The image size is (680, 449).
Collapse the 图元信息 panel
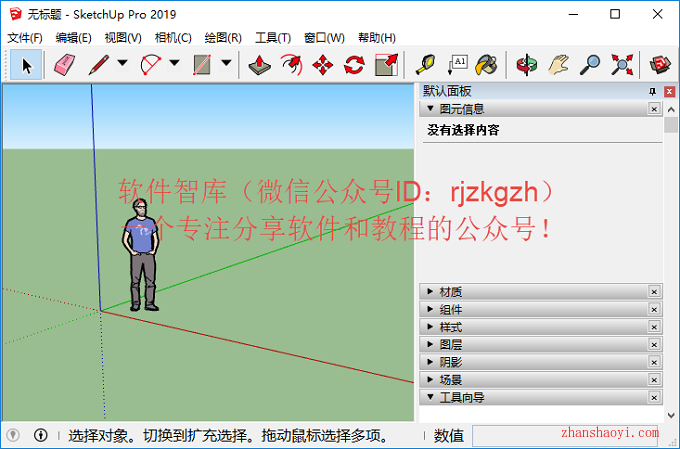[x=430, y=108]
